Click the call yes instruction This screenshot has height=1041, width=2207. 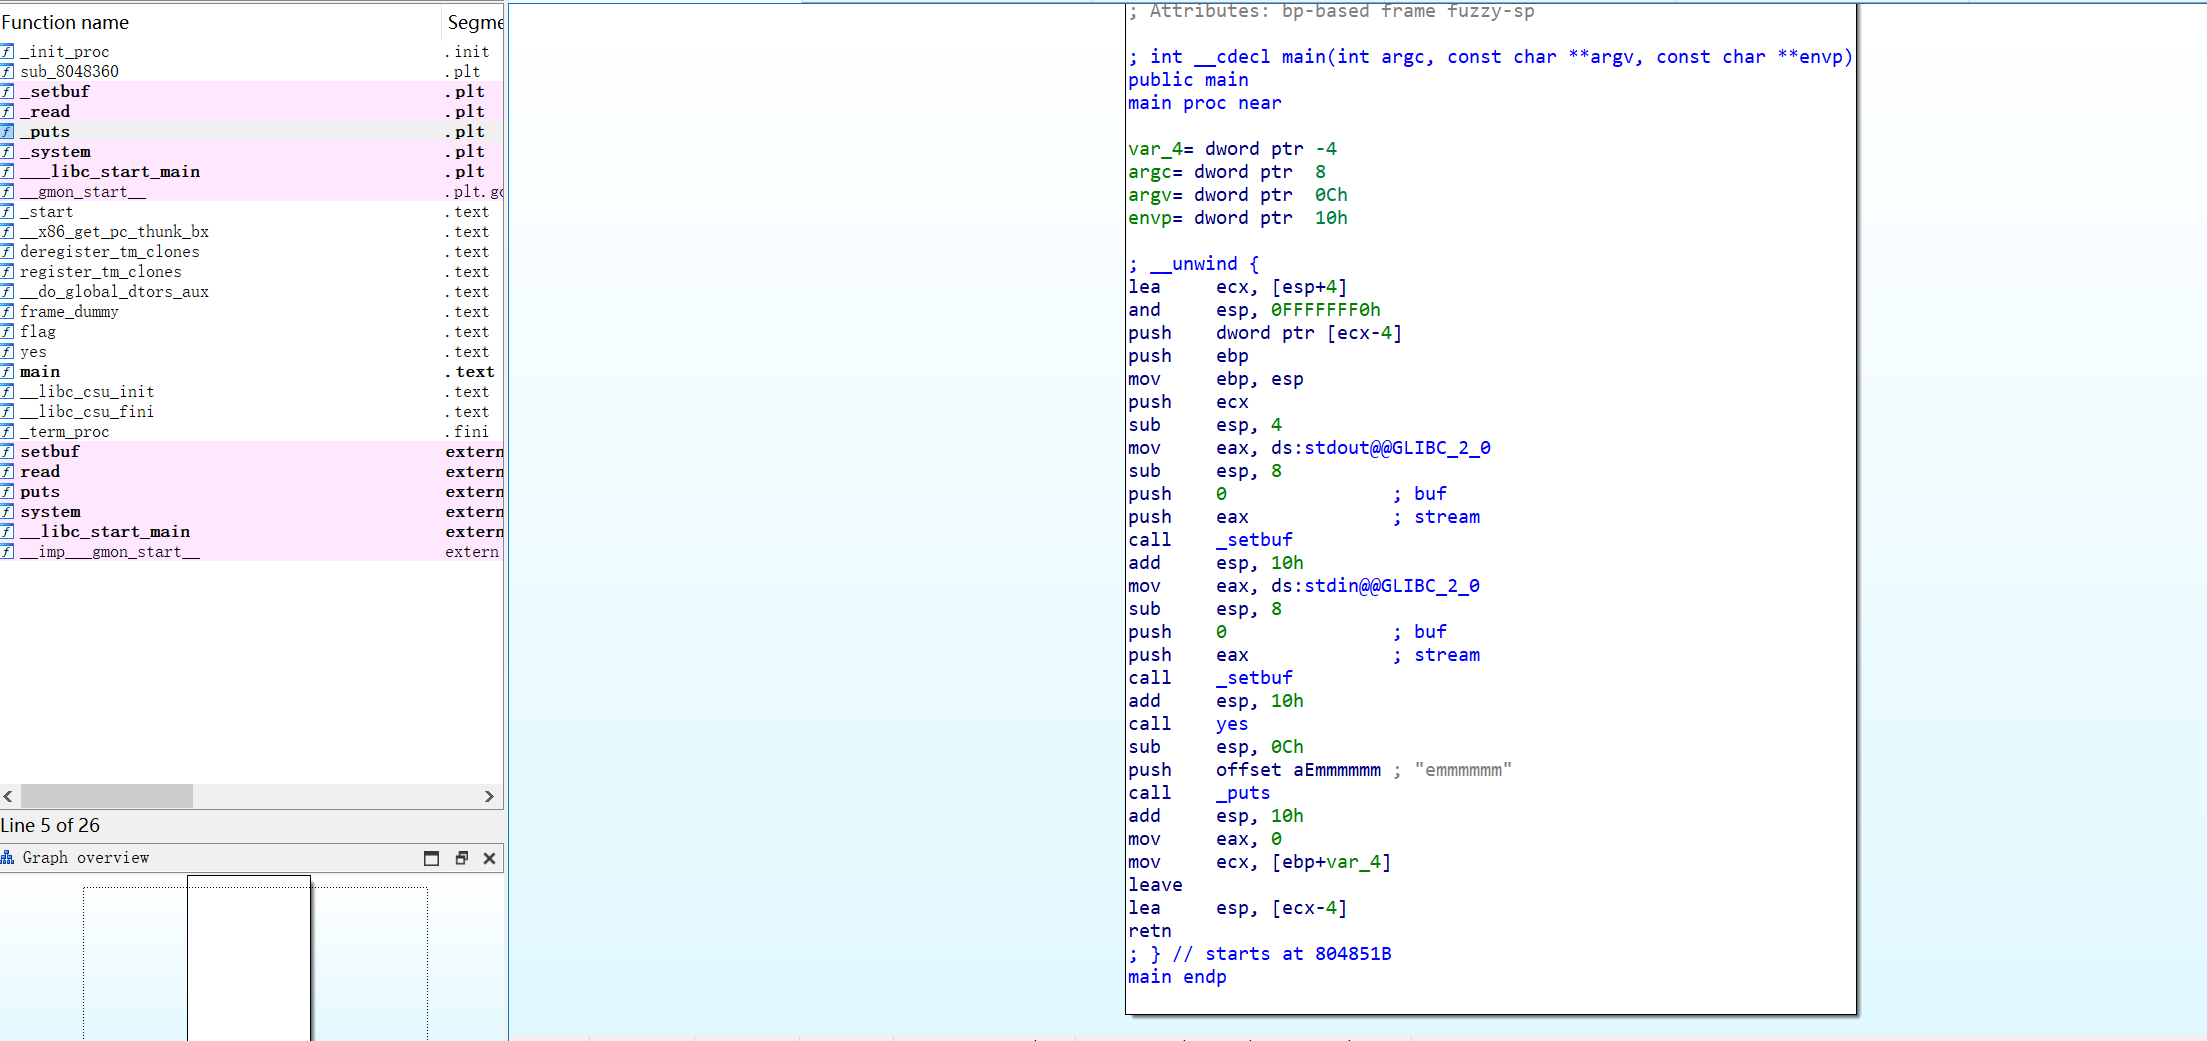[x=1188, y=724]
